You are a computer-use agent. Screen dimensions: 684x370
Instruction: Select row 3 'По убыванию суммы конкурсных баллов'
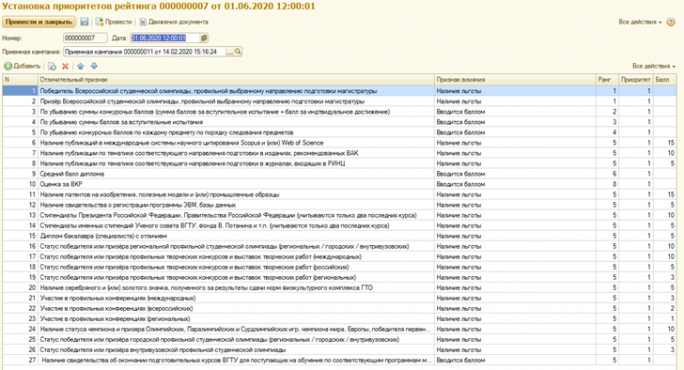pos(339,112)
